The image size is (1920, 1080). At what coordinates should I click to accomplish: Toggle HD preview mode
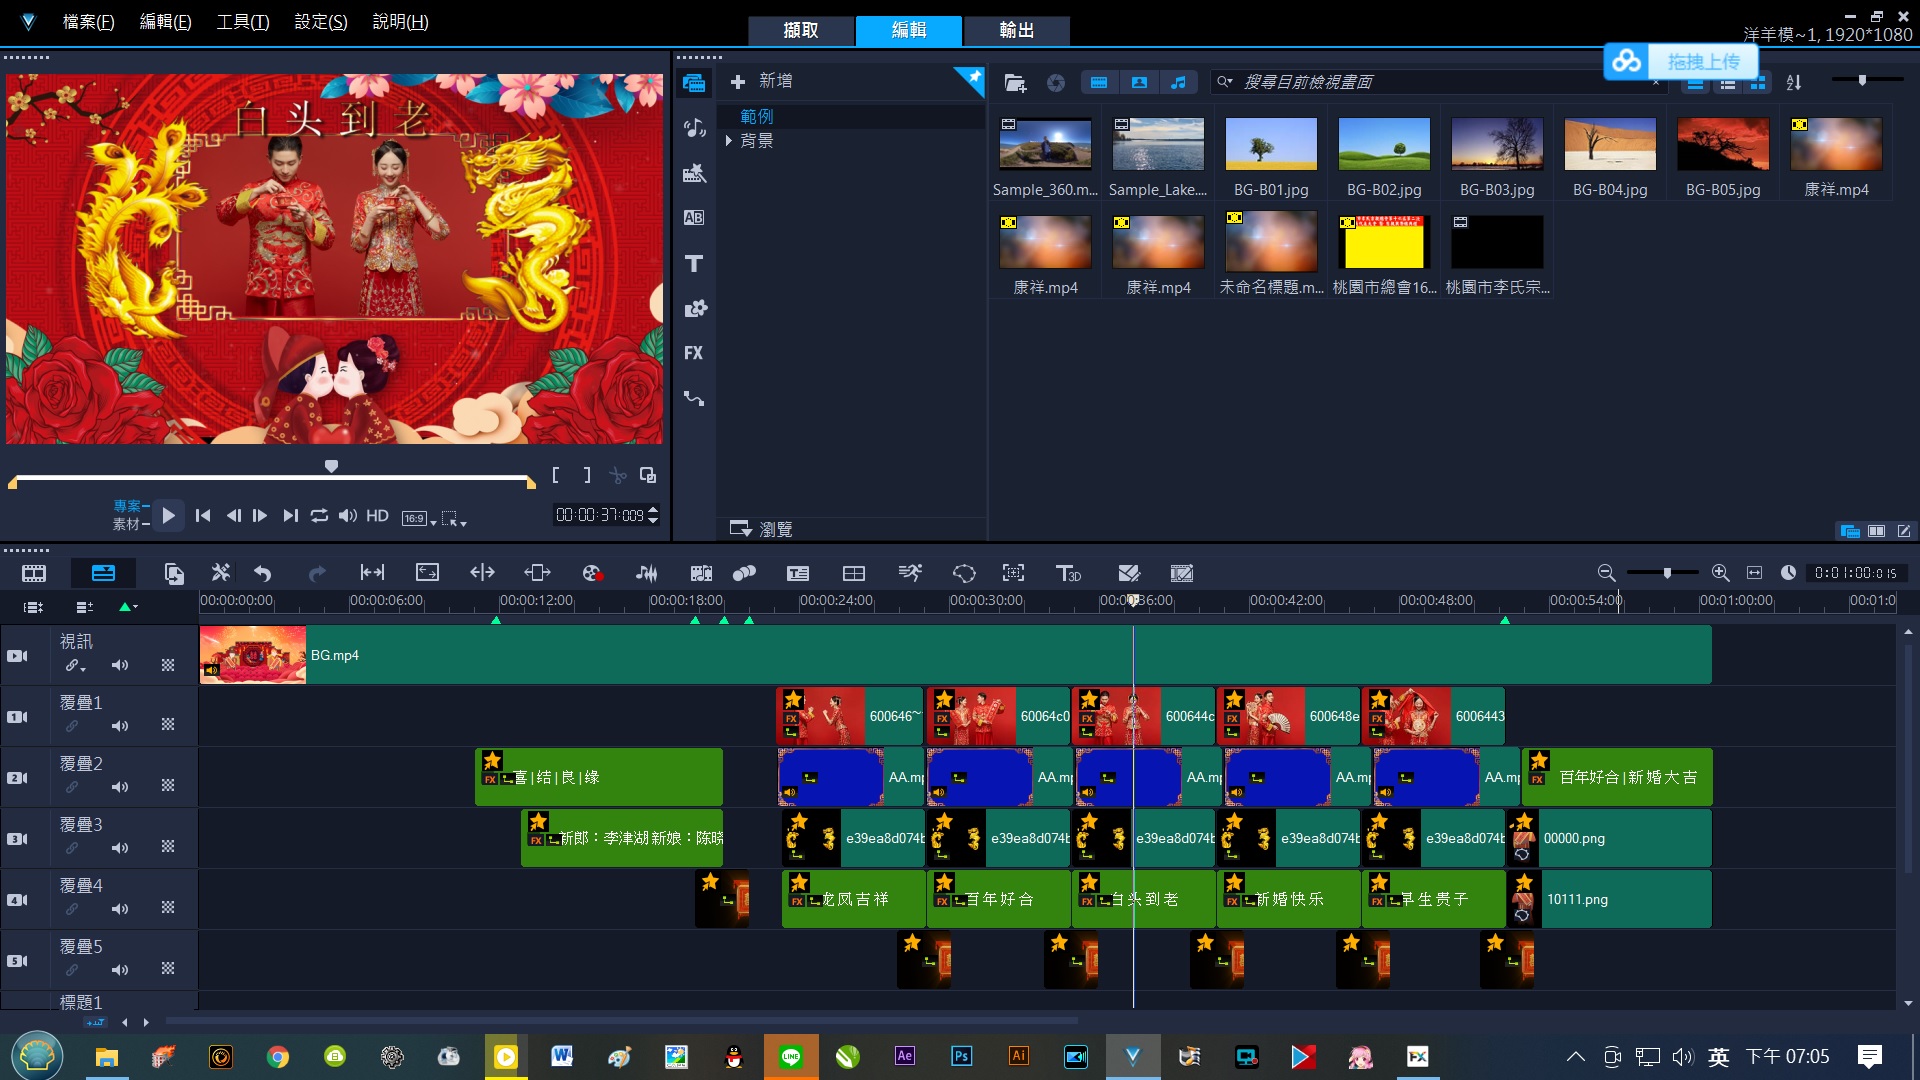(377, 516)
